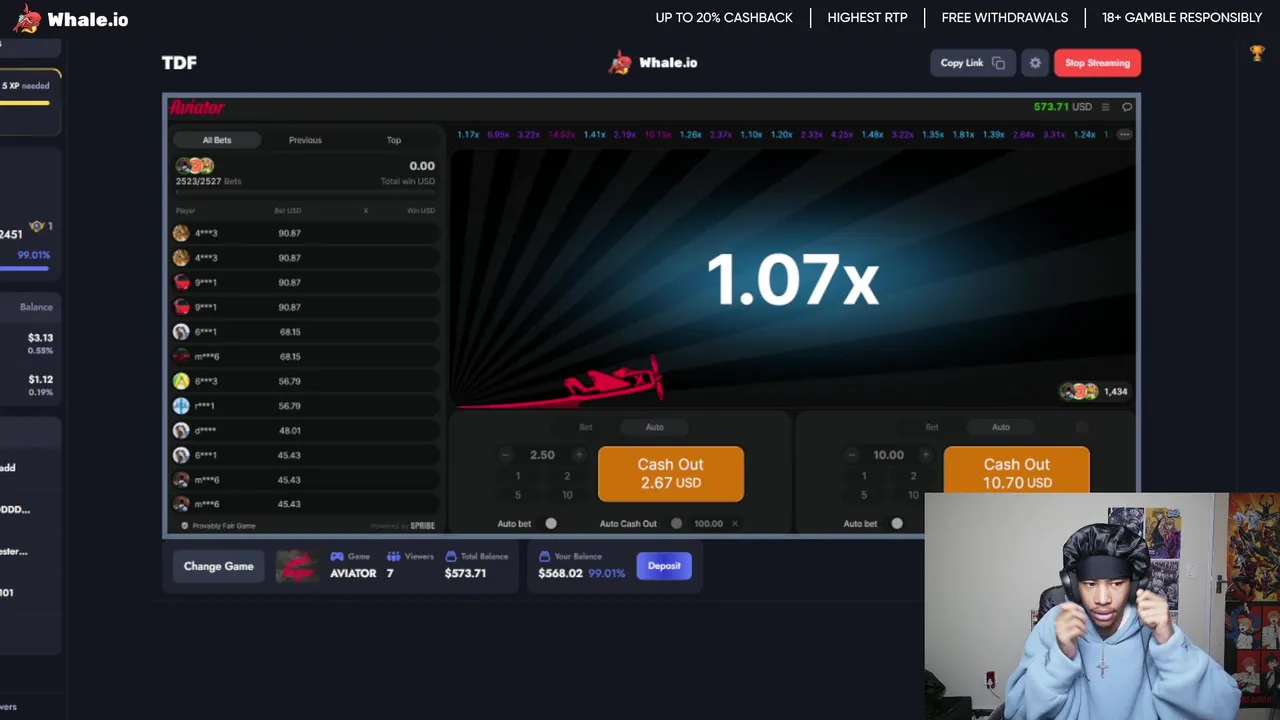
Task: Choose quick bet 2 in the 2.50 panel
Action: pyautogui.click(x=567, y=476)
